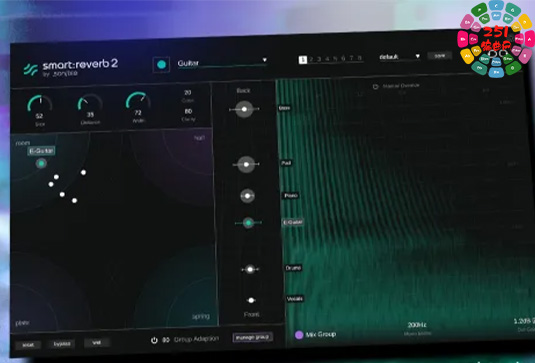Viewport: 535px width, 363px height.
Task: Select the E-Guitar node in reverb matrix
Action: (41, 163)
